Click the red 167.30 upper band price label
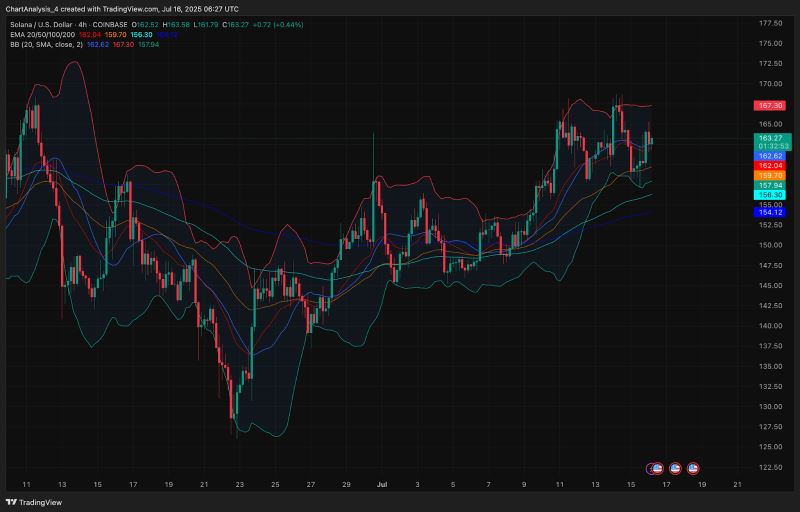This screenshot has height=512, width=800. [770, 105]
